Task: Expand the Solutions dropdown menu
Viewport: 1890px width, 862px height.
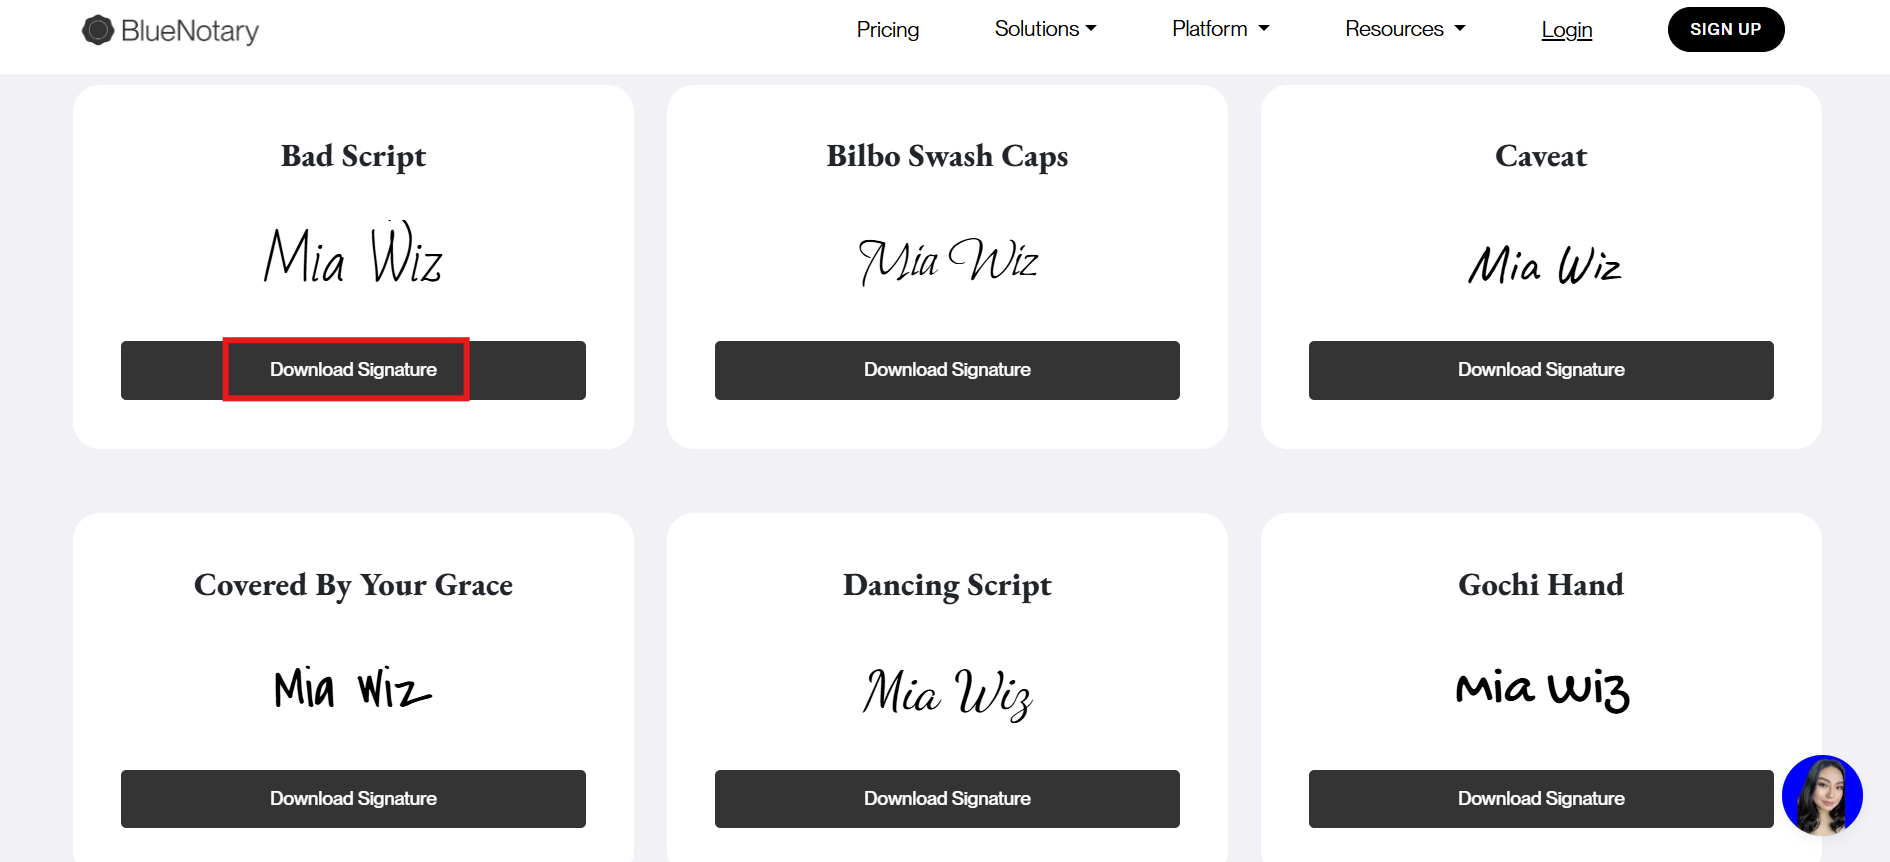Action: (1045, 29)
